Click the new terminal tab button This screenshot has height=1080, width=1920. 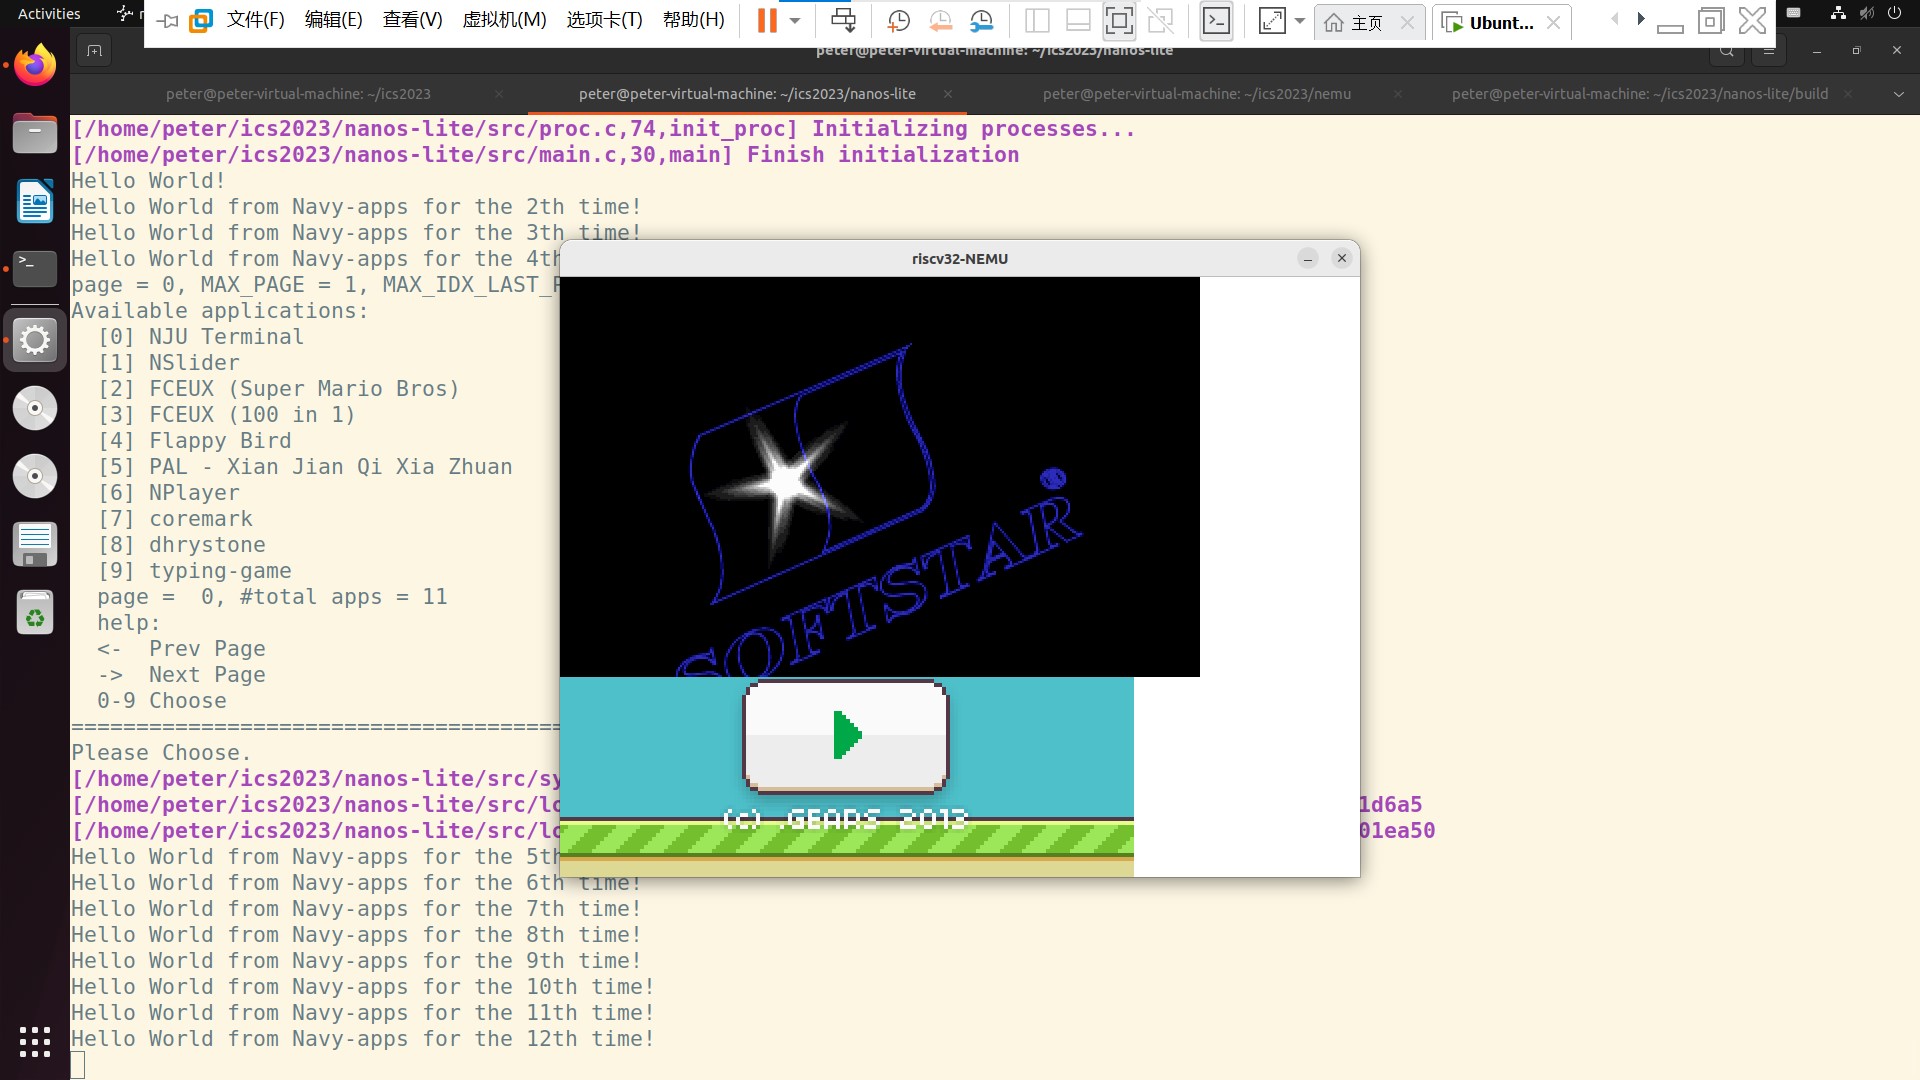point(94,51)
